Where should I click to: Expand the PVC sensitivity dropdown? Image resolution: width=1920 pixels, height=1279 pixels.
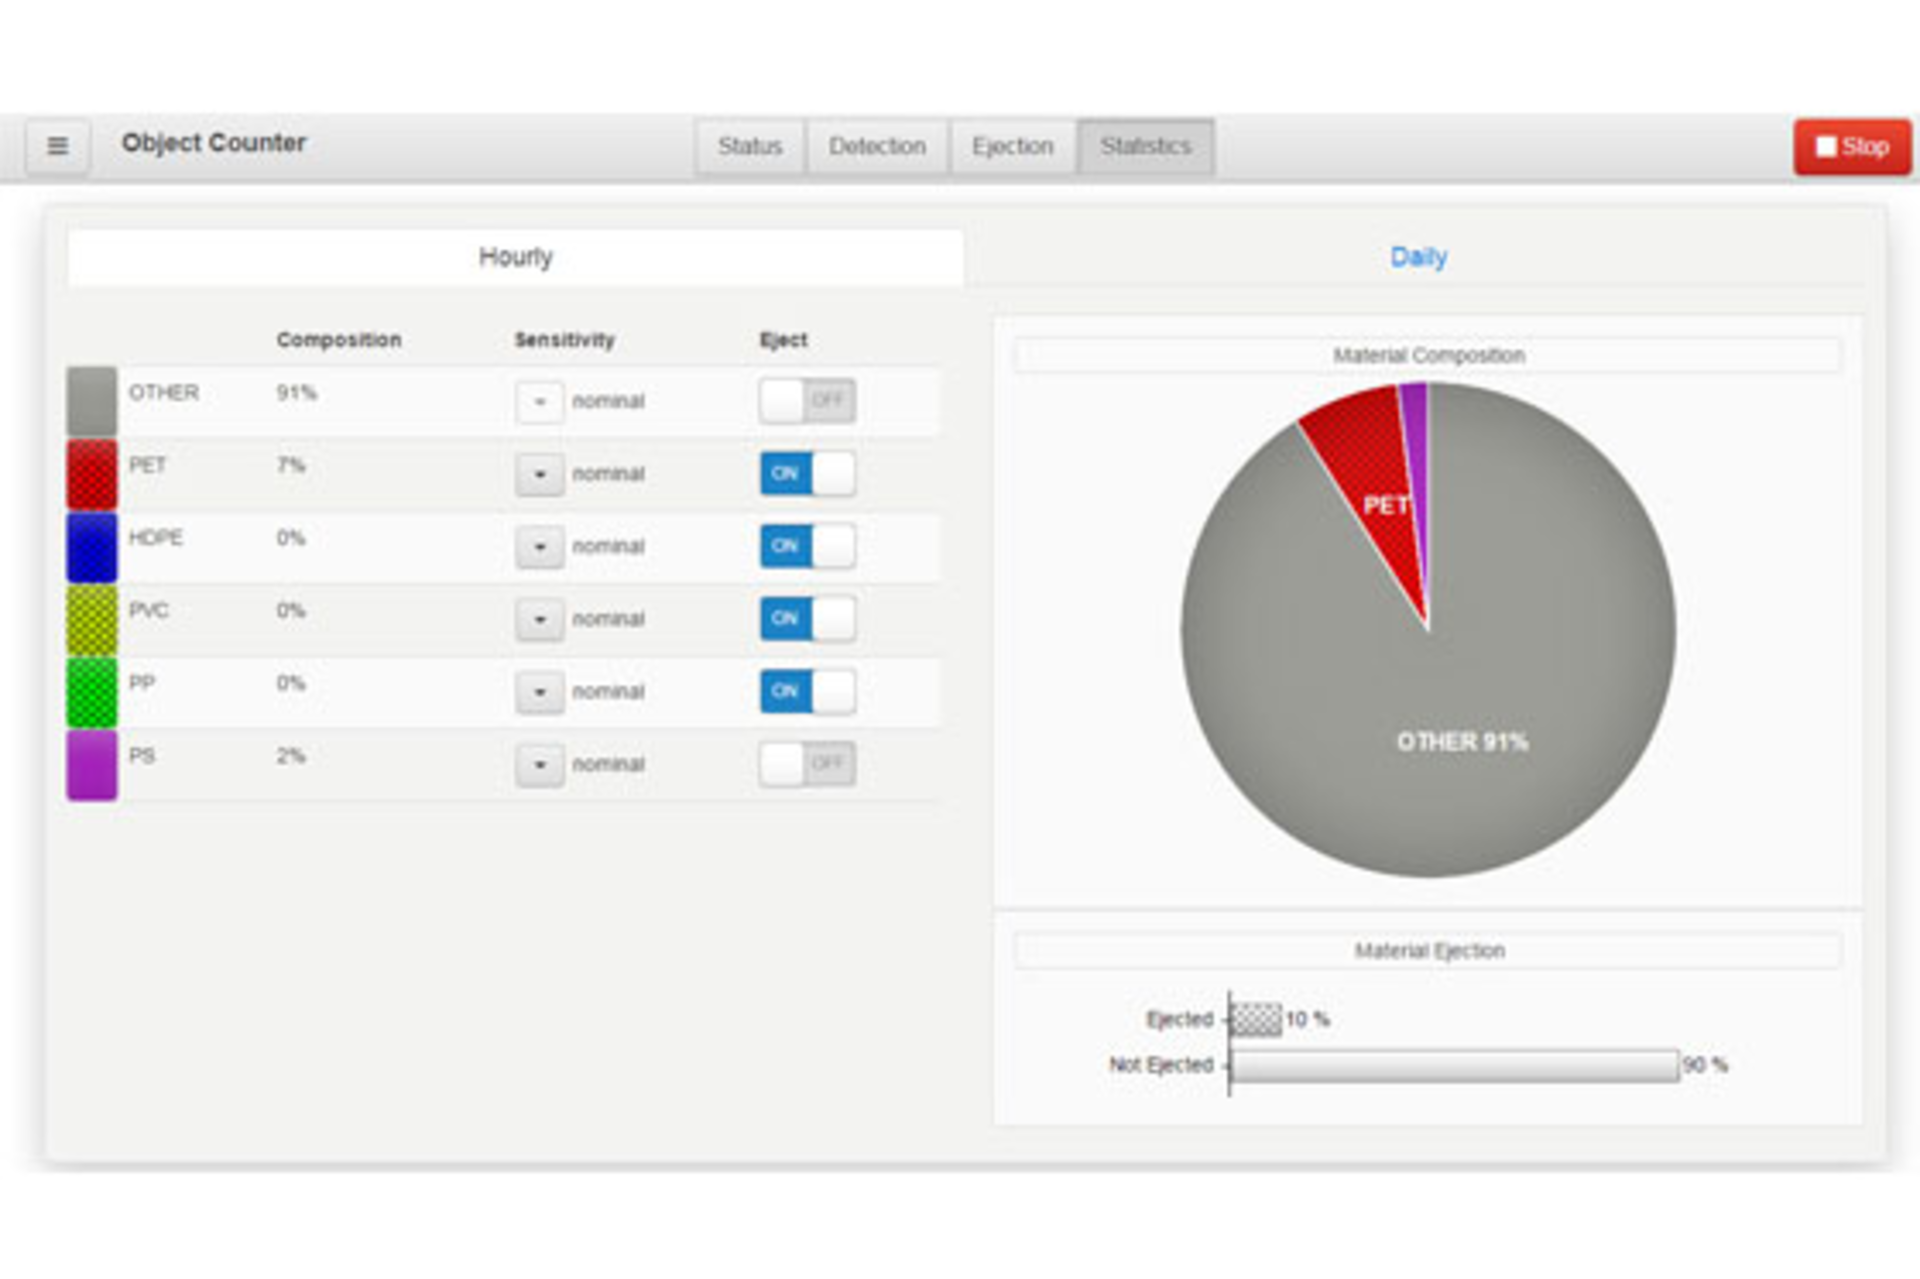(x=540, y=619)
